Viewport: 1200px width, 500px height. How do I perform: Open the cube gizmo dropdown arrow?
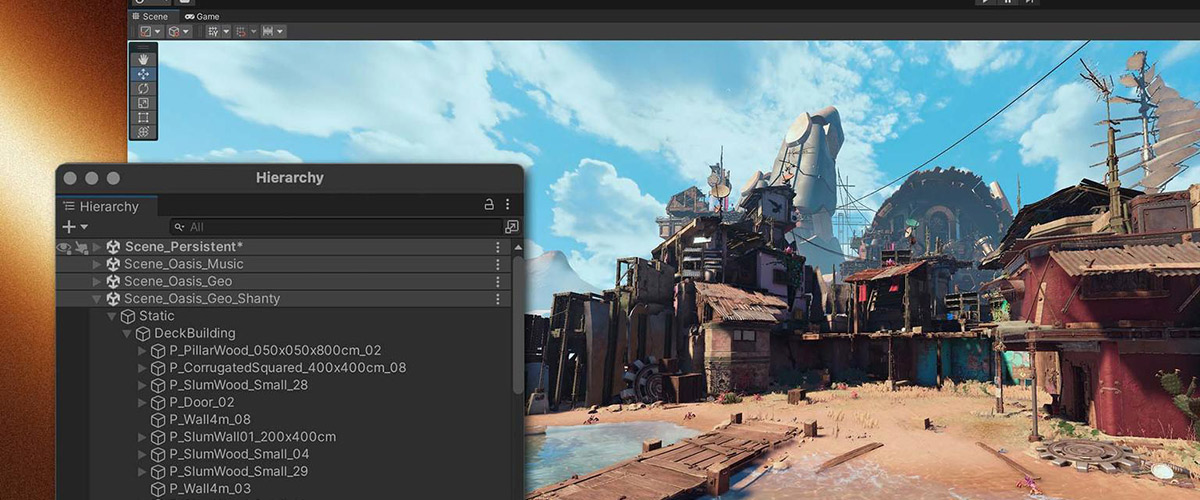click(x=186, y=31)
